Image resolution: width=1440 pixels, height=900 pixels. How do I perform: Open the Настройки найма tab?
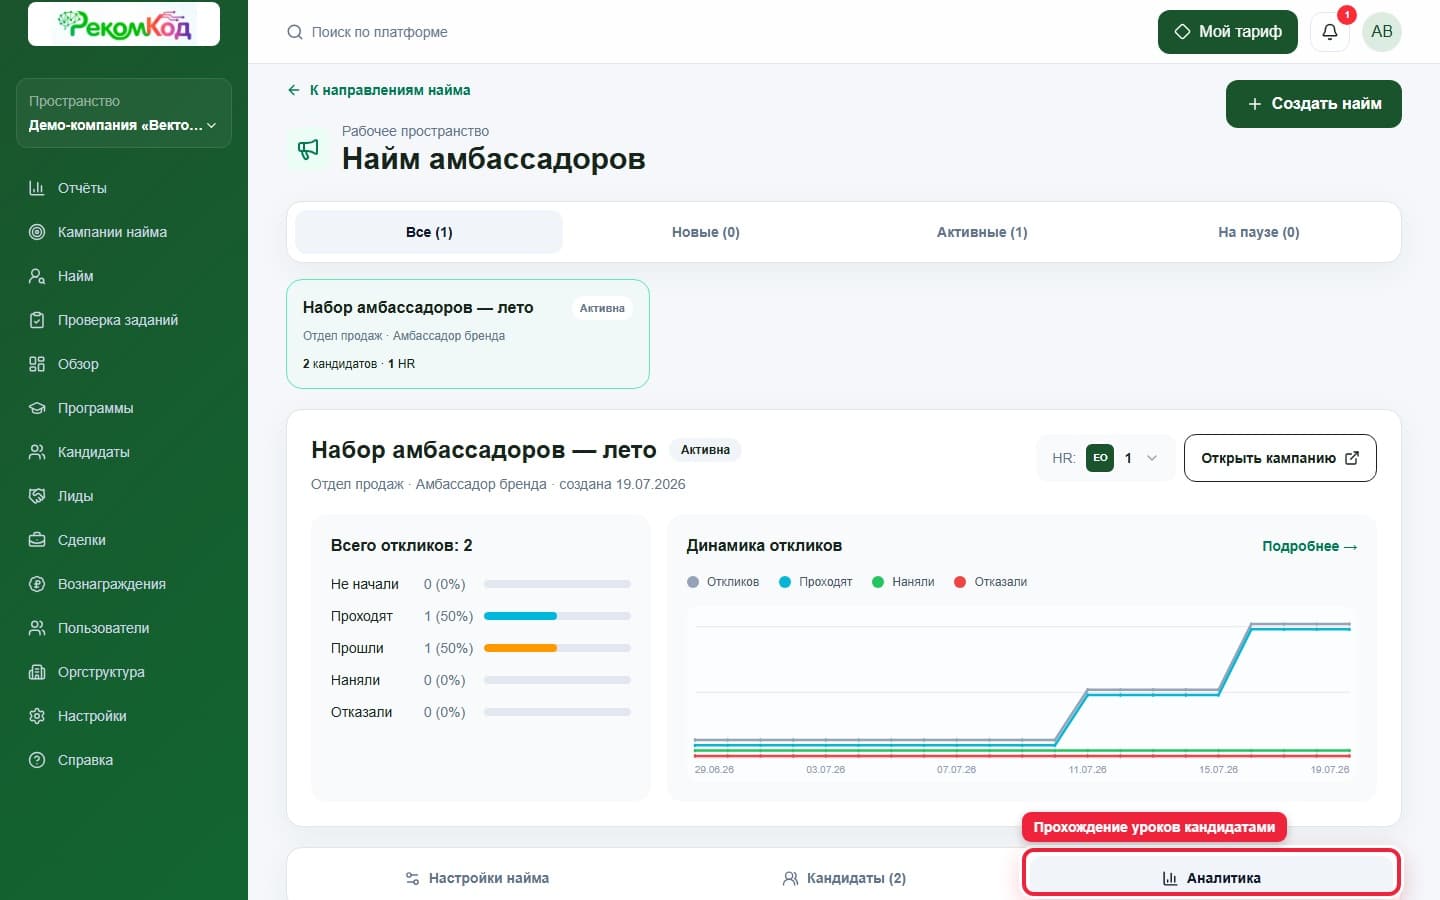[477, 878]
